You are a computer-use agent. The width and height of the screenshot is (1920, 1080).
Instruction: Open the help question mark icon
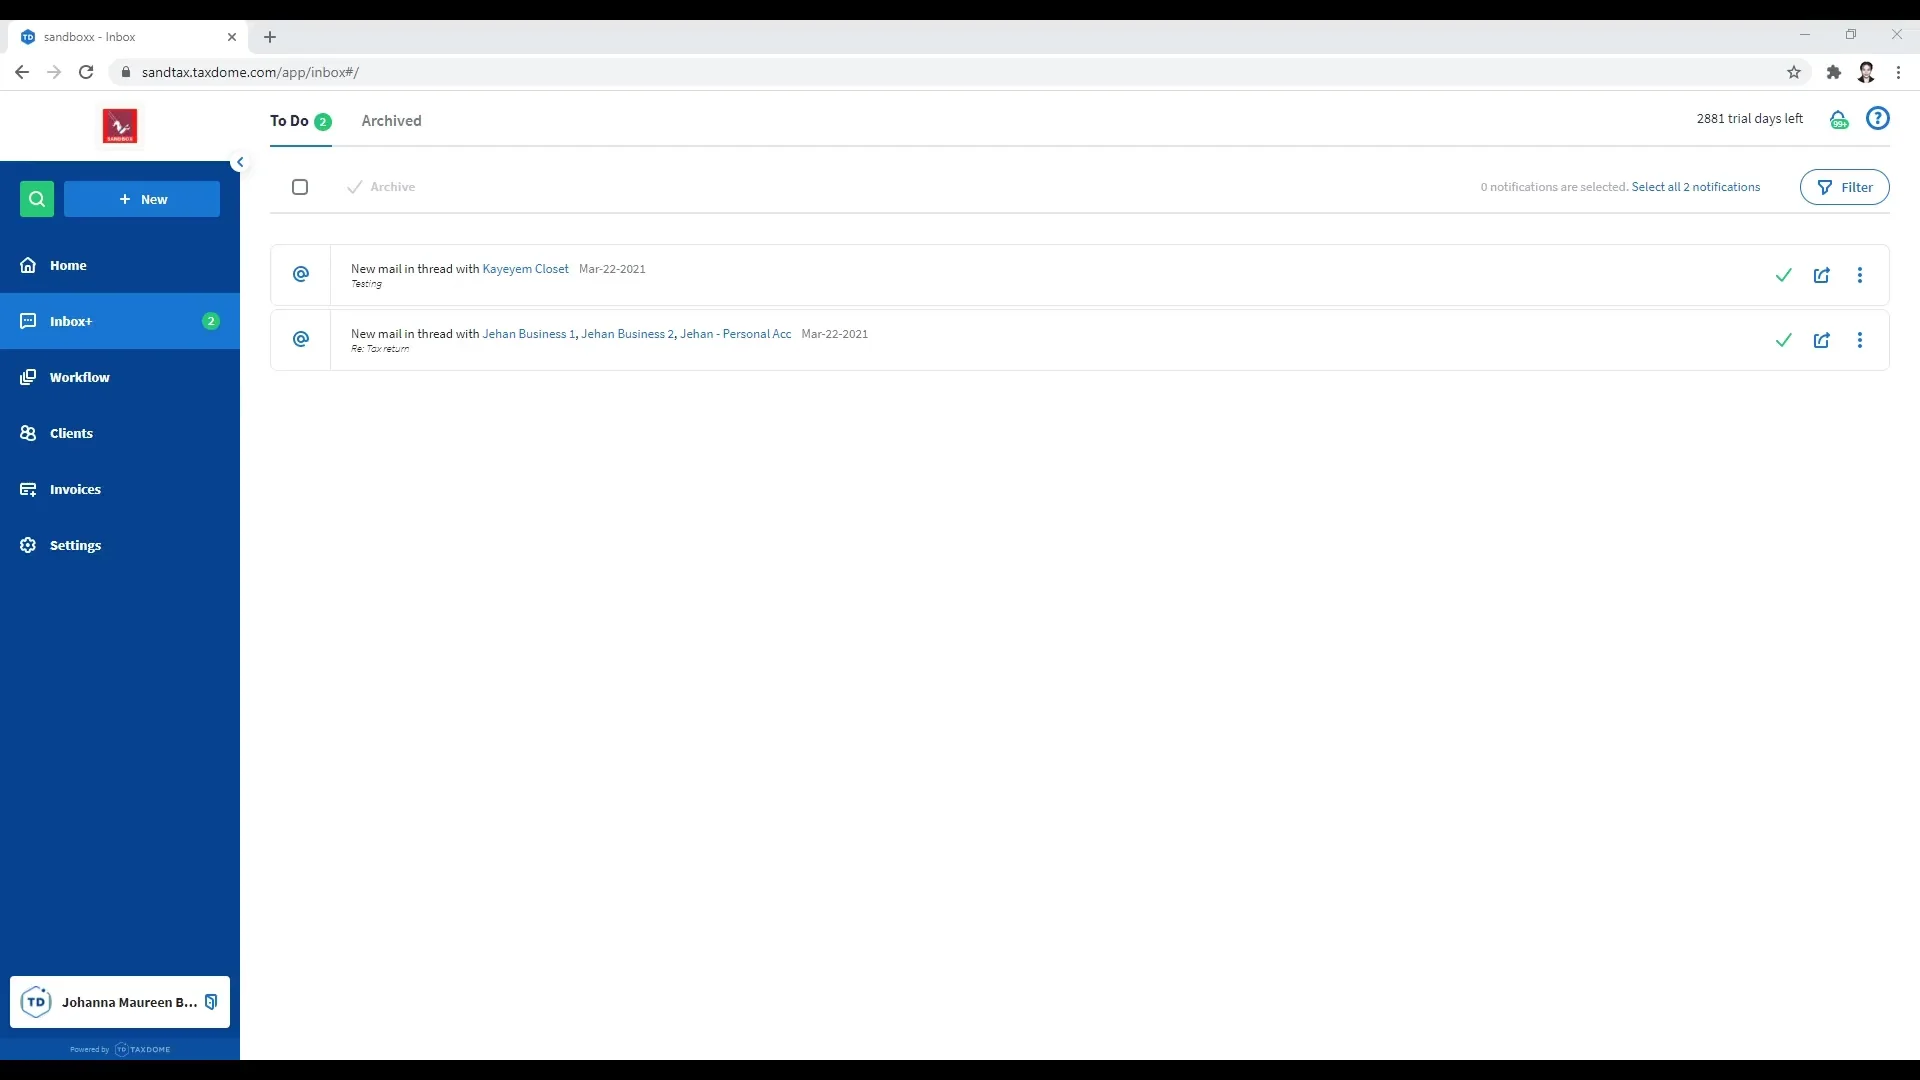click(x=1878, y=118)
